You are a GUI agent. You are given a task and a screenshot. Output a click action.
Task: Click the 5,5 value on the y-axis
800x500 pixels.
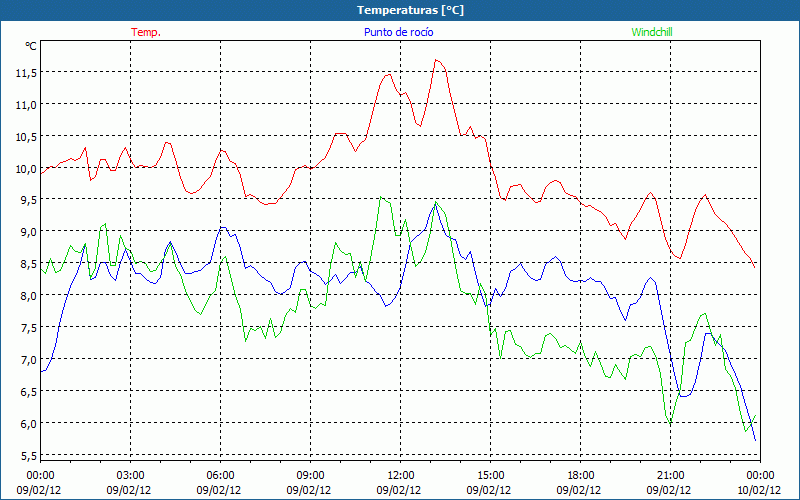[29, 456]
